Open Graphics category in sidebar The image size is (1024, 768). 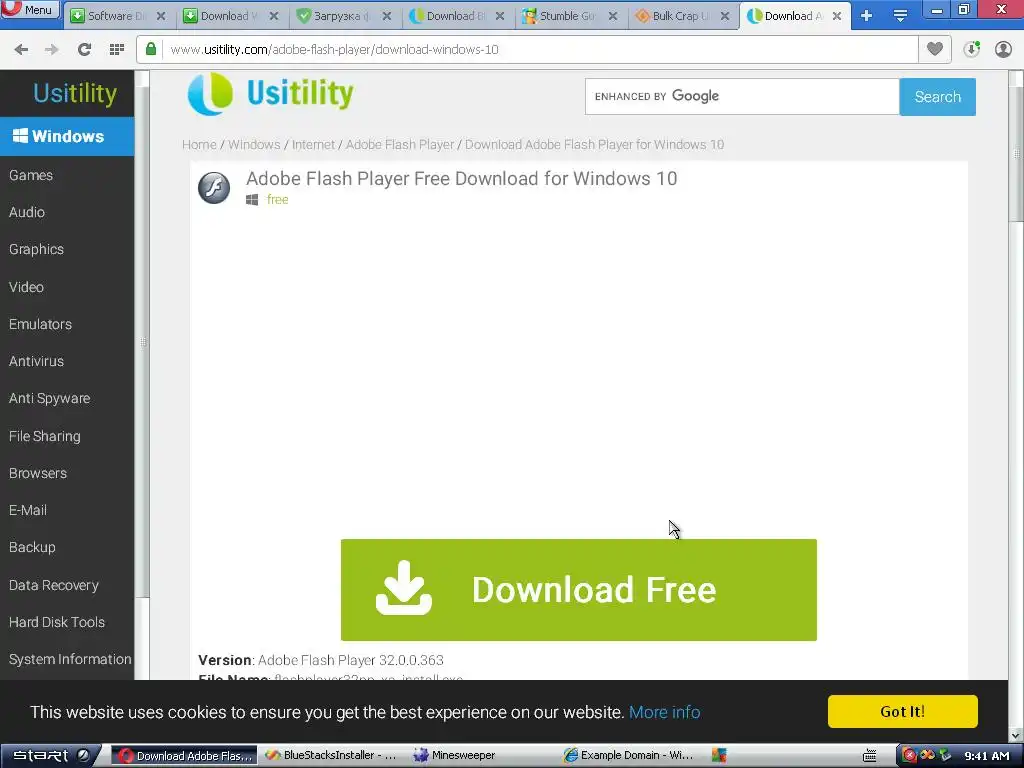pos(36,249)
